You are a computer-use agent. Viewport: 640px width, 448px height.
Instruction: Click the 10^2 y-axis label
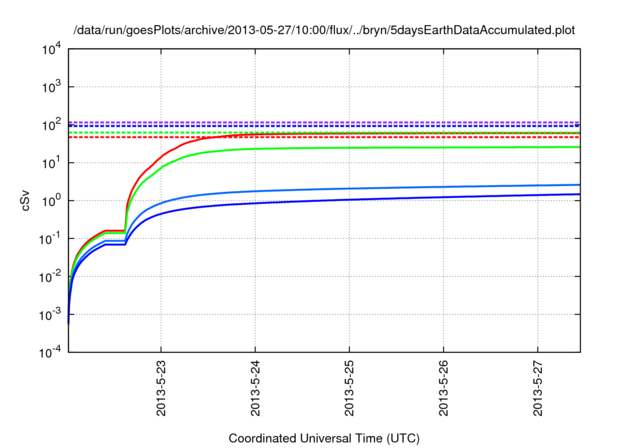(52, 125)
